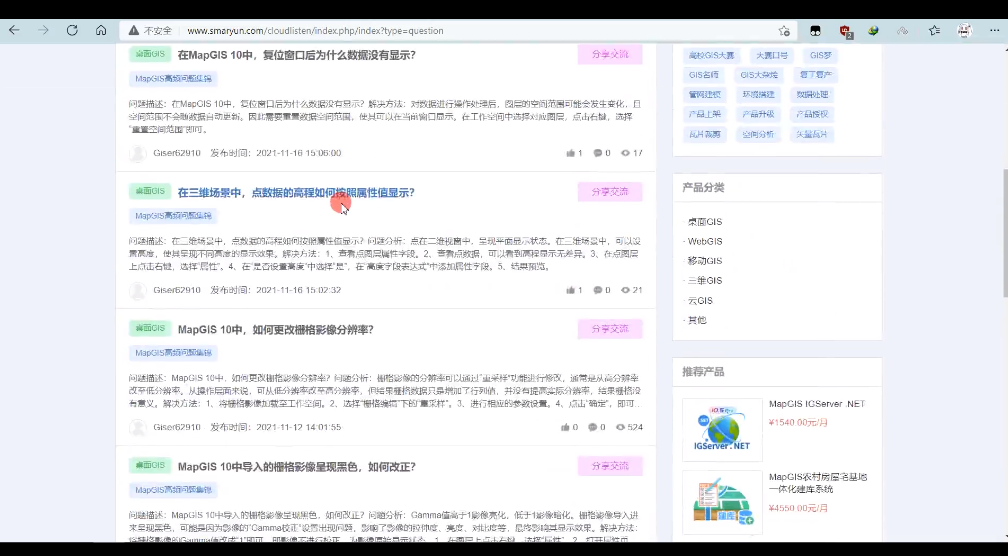Screen dimensions: 1008x556
Task: Open 点数据的高程如何按照属性值显示 question
Action: coord(296,192)
